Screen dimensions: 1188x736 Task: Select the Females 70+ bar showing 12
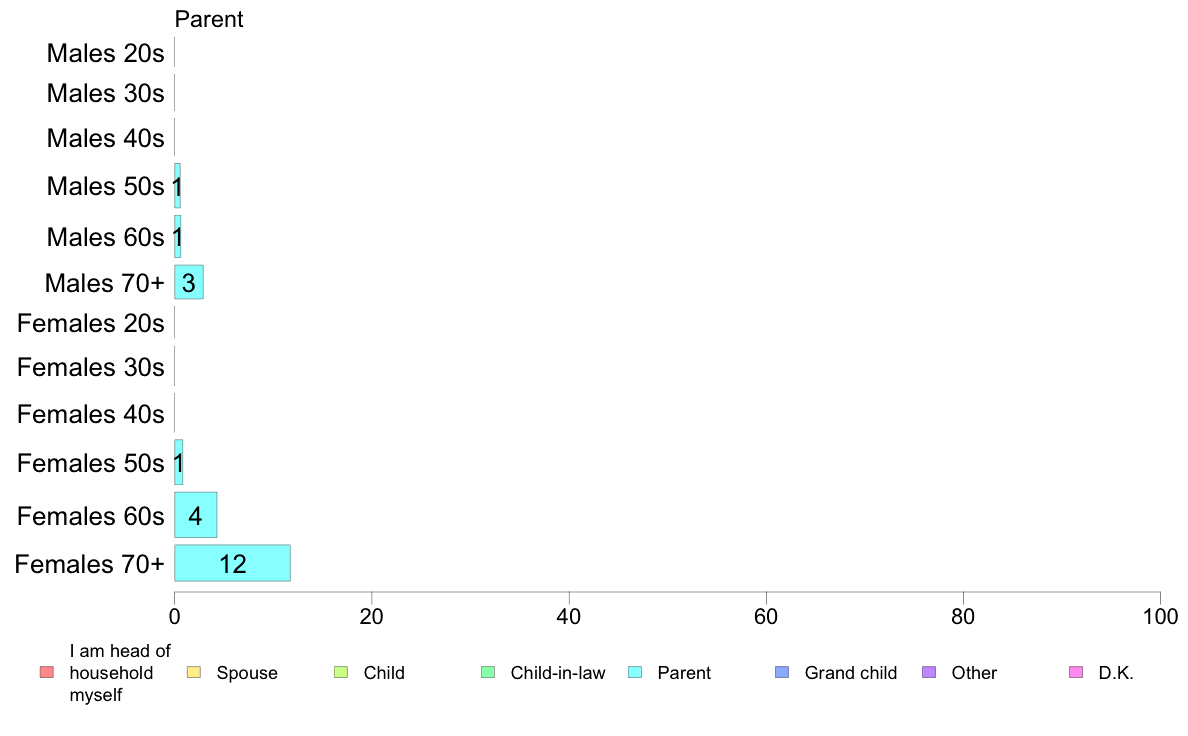(233, 563)
